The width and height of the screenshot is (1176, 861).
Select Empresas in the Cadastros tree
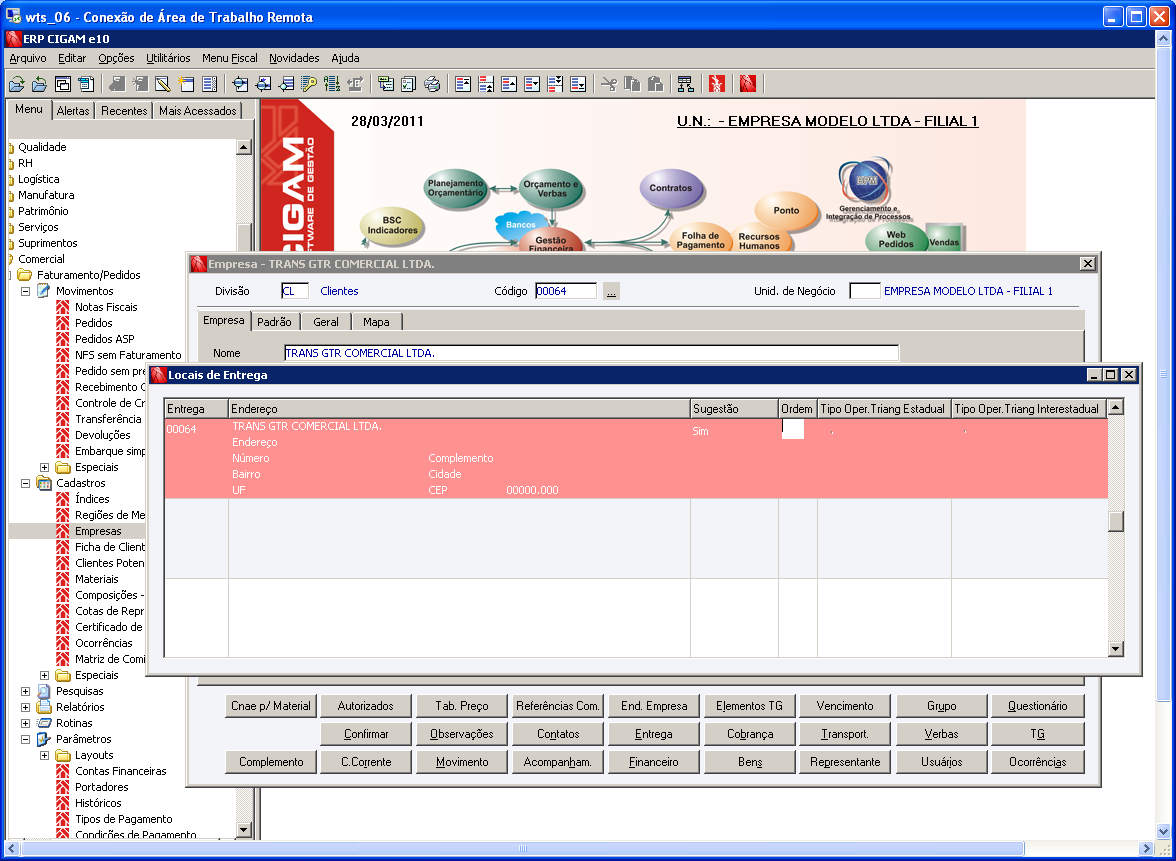pos(98,531)
